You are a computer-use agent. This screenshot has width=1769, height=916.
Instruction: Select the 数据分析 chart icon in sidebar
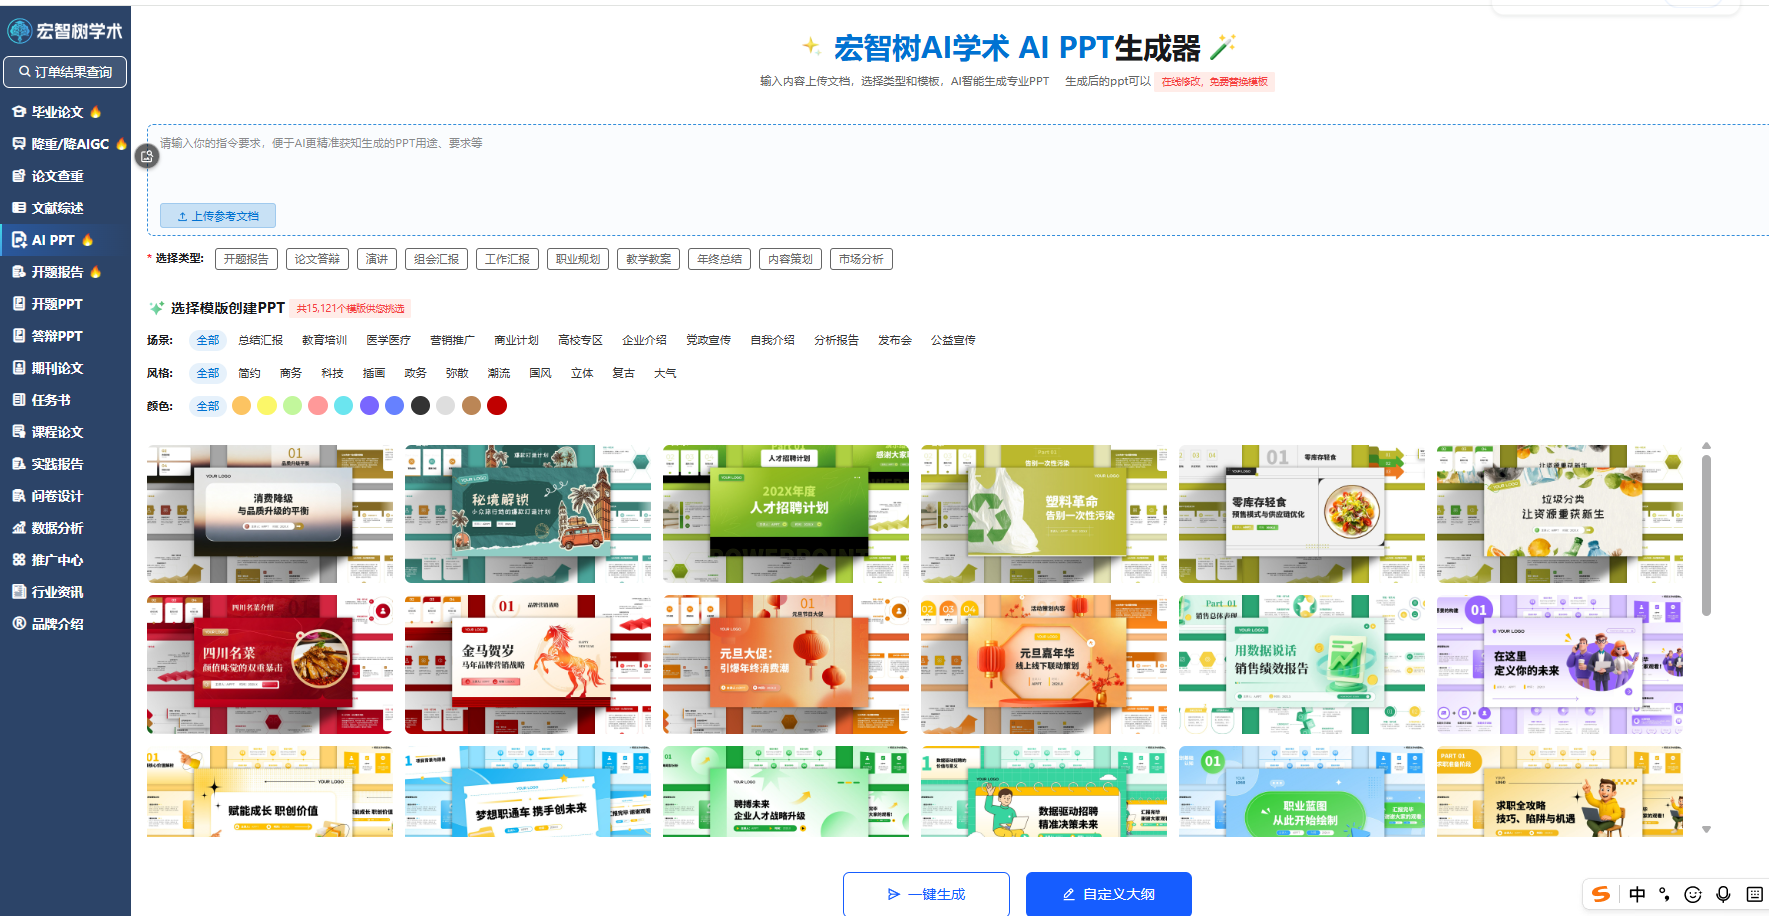19,528
